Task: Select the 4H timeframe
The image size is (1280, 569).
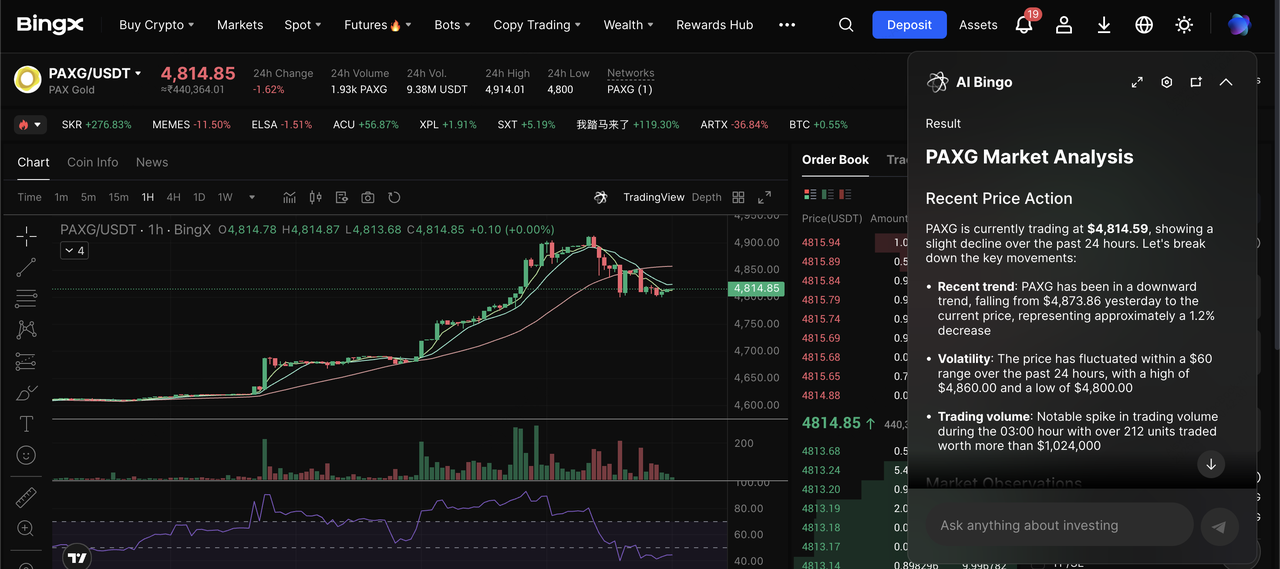Action: pos(174,197)
